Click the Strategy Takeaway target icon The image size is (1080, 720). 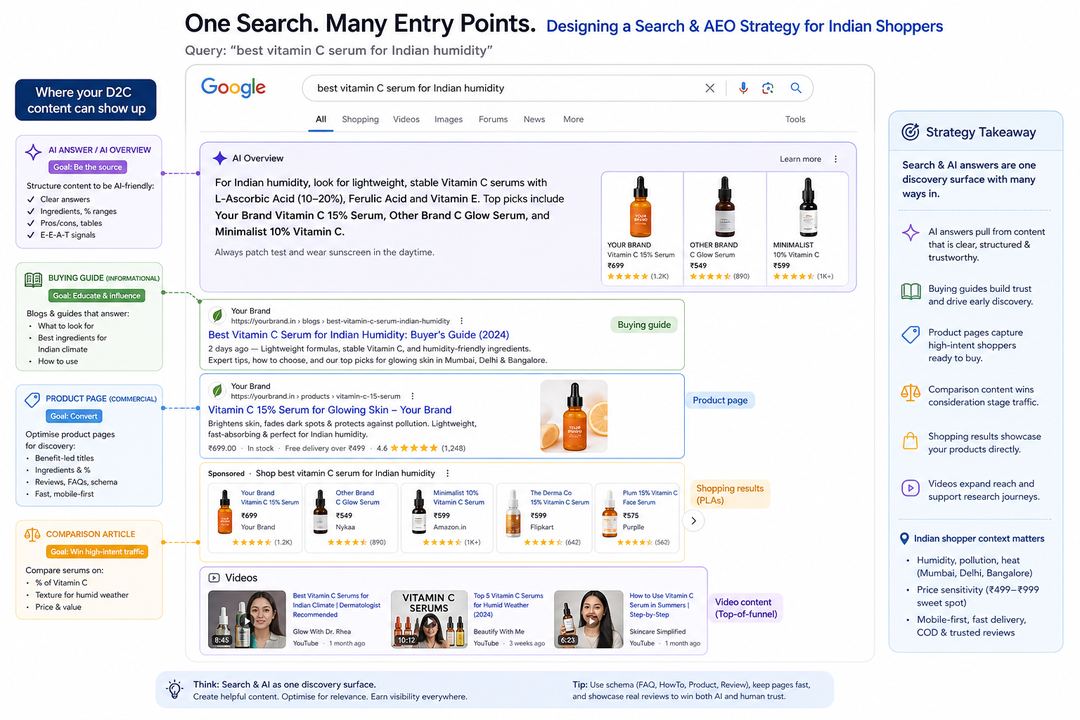click(911, 132)
